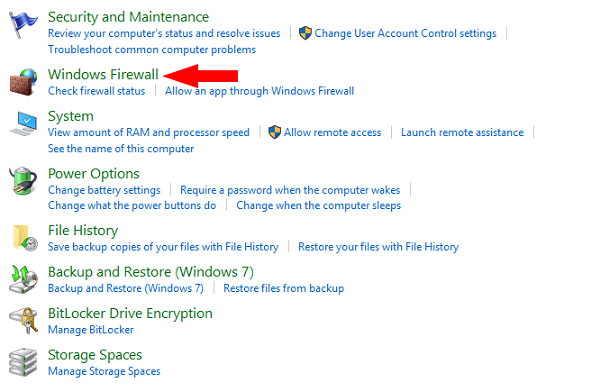
Task: Open View amount of RAM and processor speed
Action: (x=149, y=132)
